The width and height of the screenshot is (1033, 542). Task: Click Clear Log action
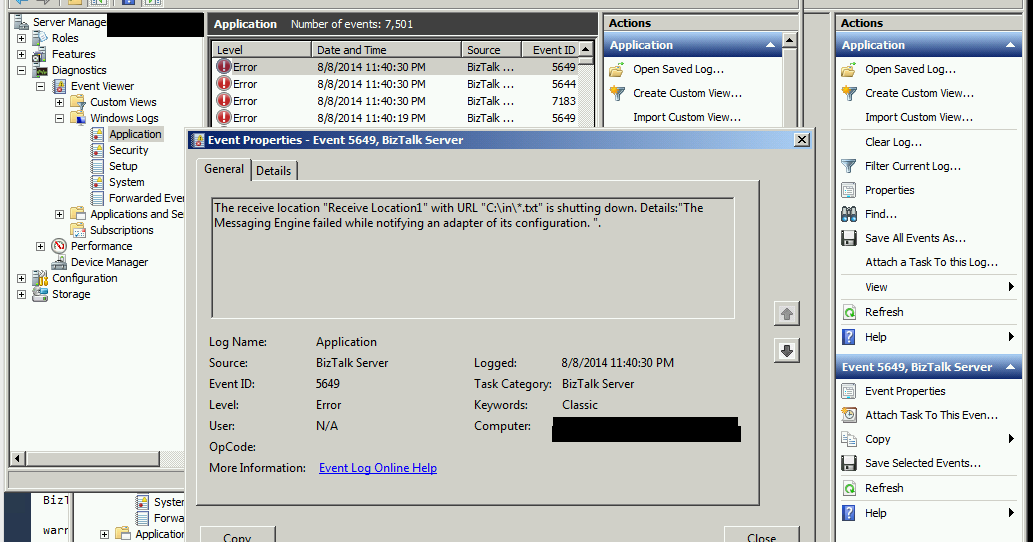tap(893, 142)
